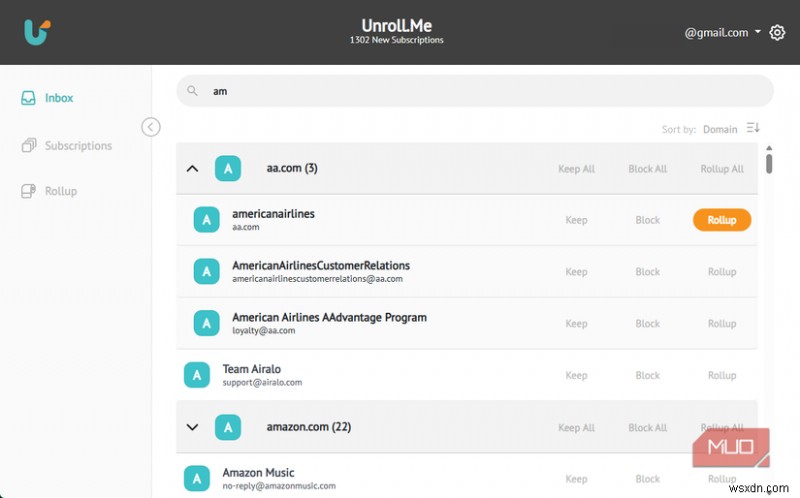
Task: Click Rollup All for aa.com
Action: tap(722, 169)
